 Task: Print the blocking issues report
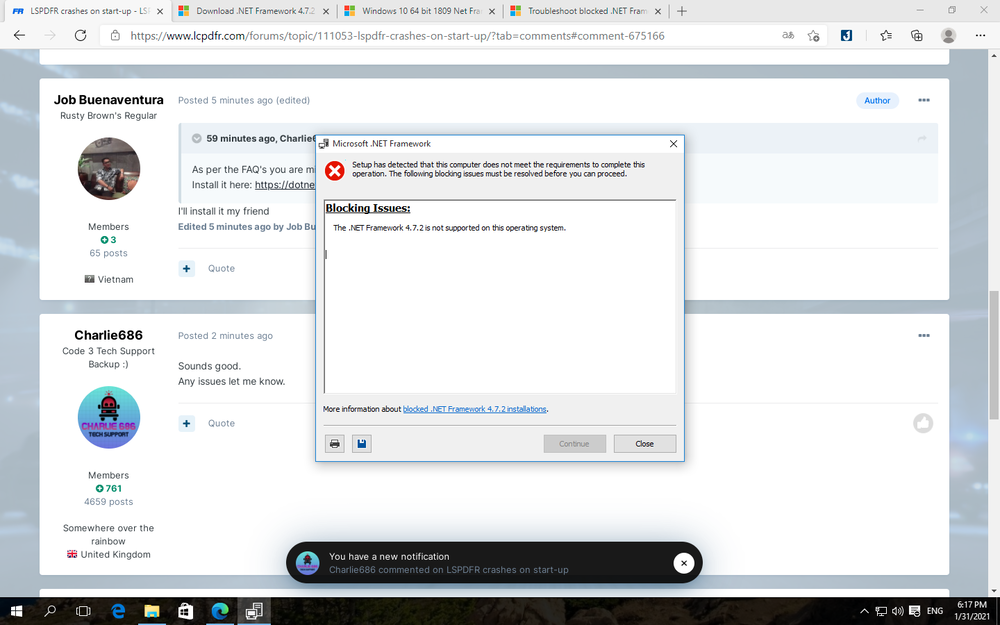click(335, 444)
